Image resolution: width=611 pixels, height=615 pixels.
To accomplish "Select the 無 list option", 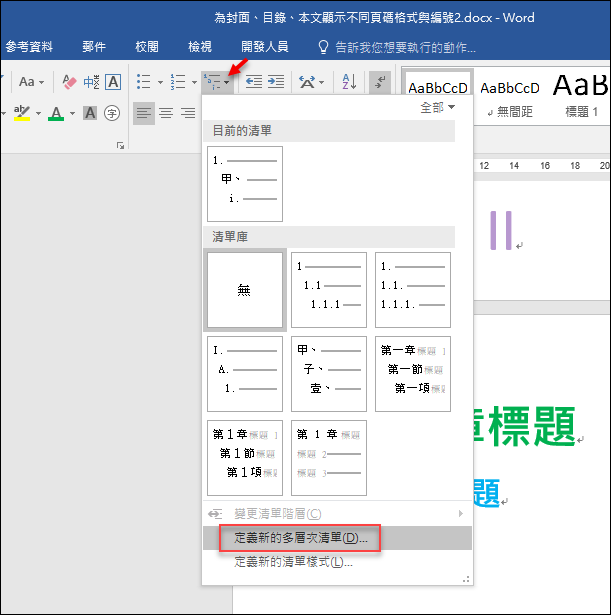I will 245,290.
